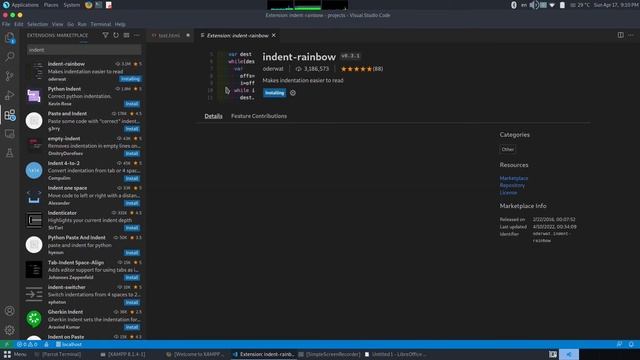Select the Other category tag
Image resolution: width=640 pixels, height=360 pixels.
pos(508,149)
